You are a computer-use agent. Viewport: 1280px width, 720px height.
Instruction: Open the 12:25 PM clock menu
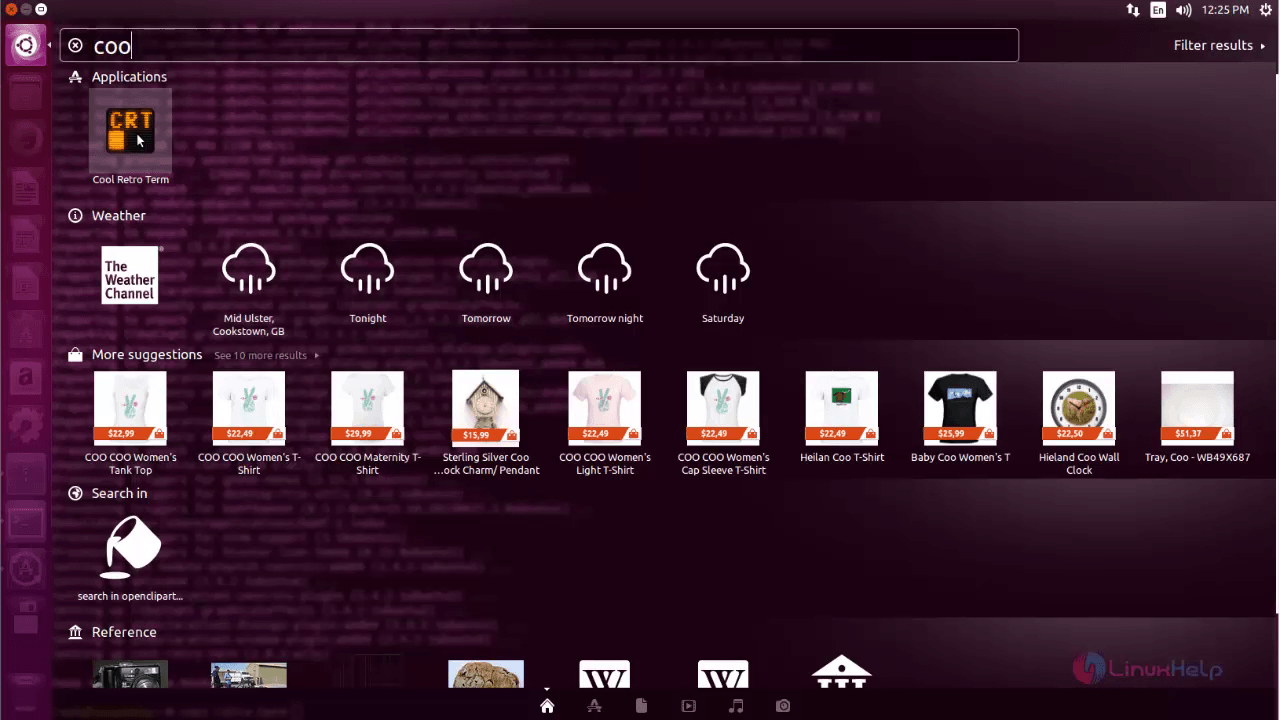point(1225,10)
